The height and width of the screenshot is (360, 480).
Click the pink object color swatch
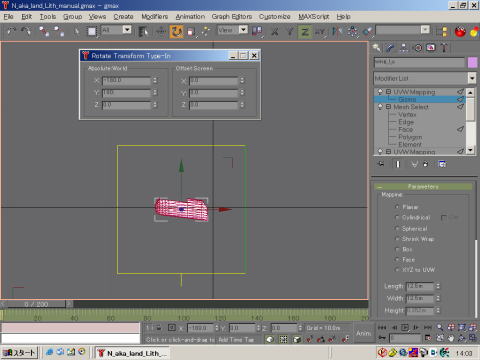(x=473, y=62)
